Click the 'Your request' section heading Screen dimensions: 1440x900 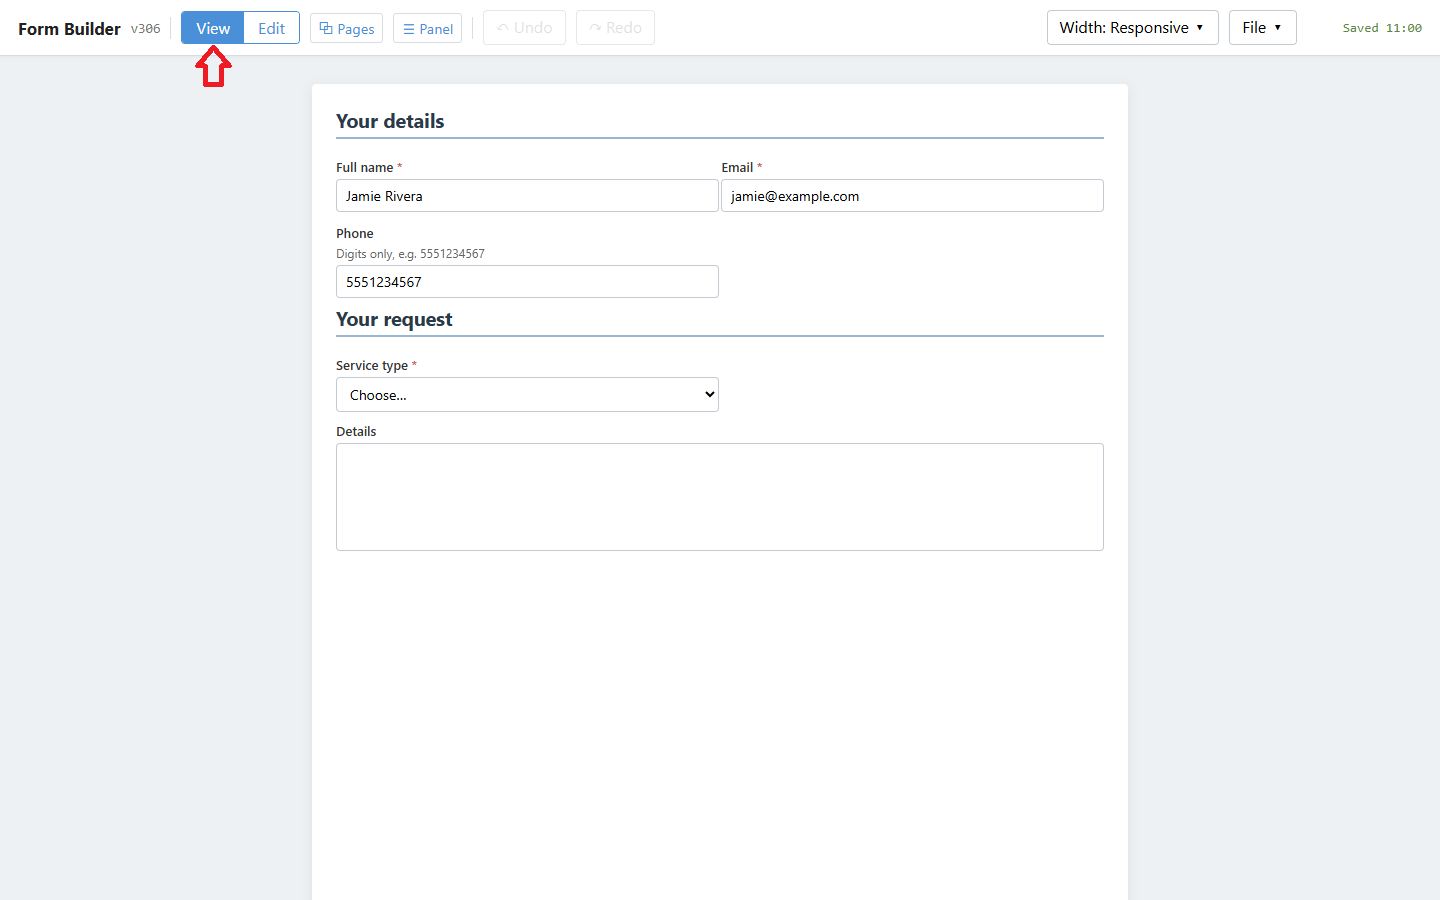(x=394, y=319)
